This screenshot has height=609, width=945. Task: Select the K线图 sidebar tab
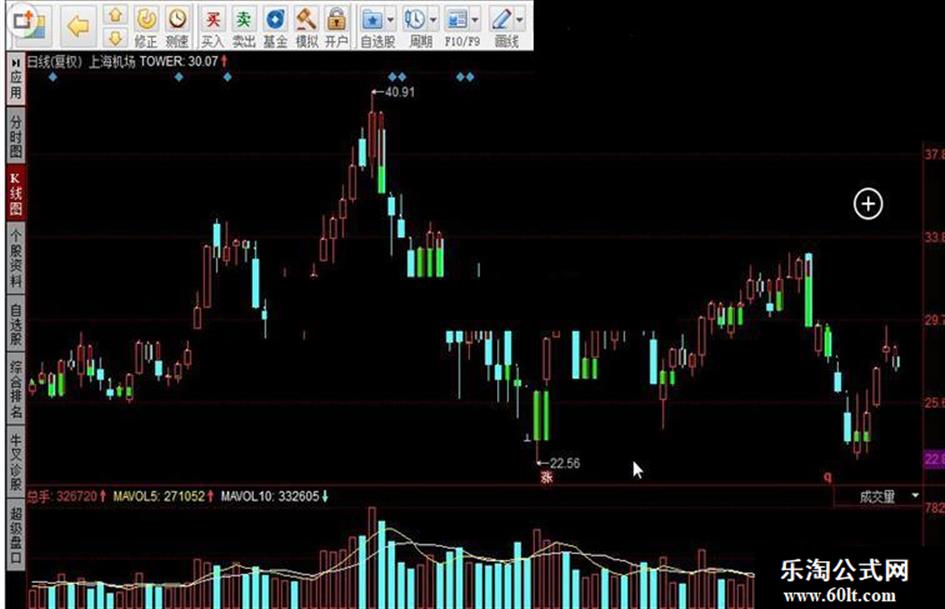(16, 193)
